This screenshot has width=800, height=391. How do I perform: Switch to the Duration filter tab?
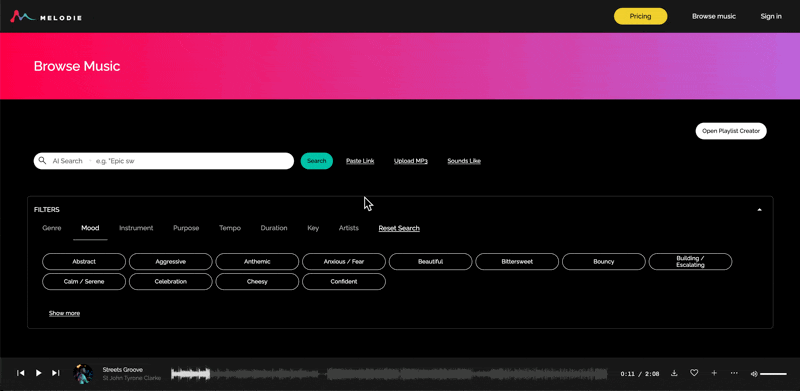tap(274, 228)
